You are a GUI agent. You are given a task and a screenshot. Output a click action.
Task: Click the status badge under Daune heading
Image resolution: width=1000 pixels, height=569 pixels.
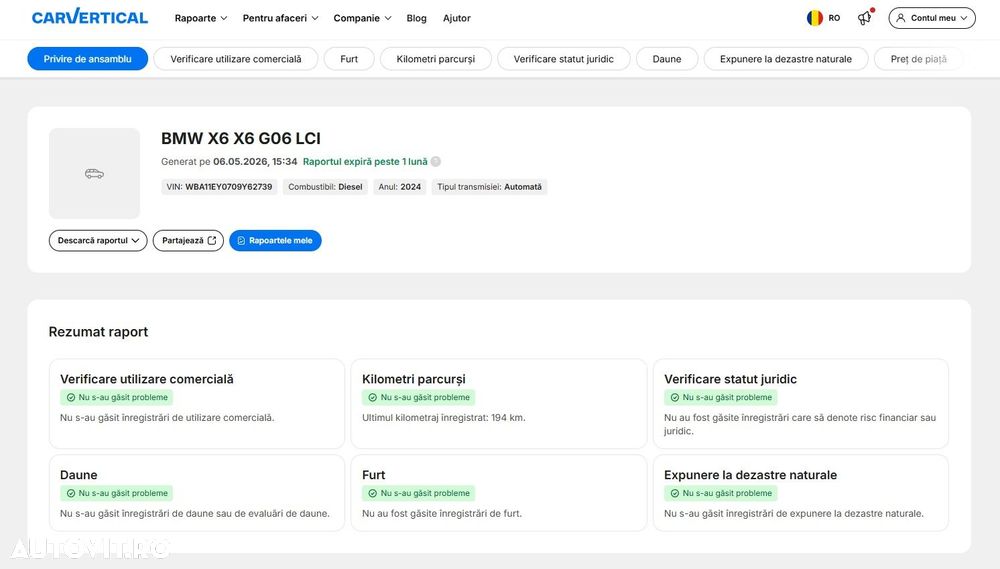point(117,493)
